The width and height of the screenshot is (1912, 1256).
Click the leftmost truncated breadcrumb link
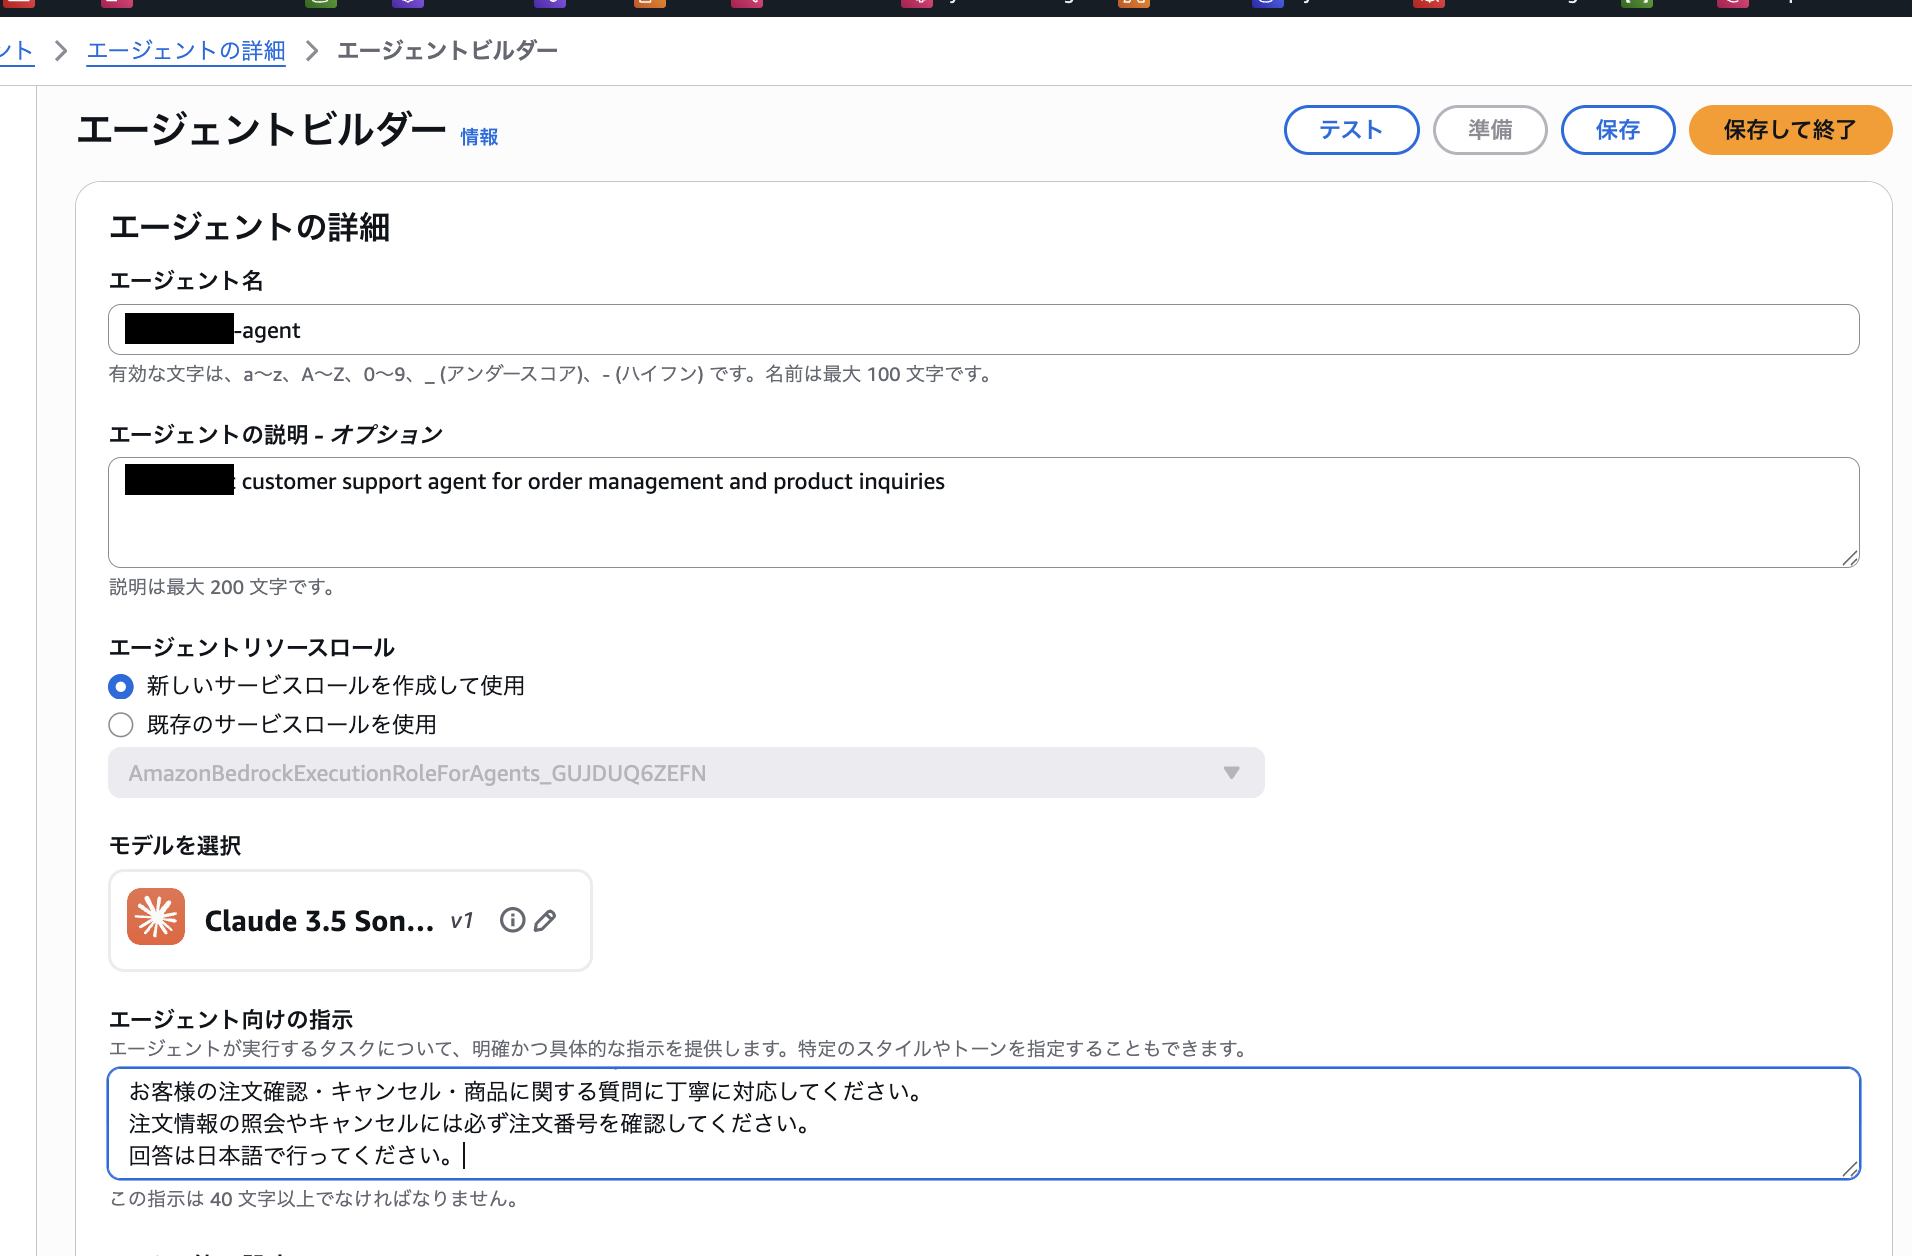(x=16, y=51)
